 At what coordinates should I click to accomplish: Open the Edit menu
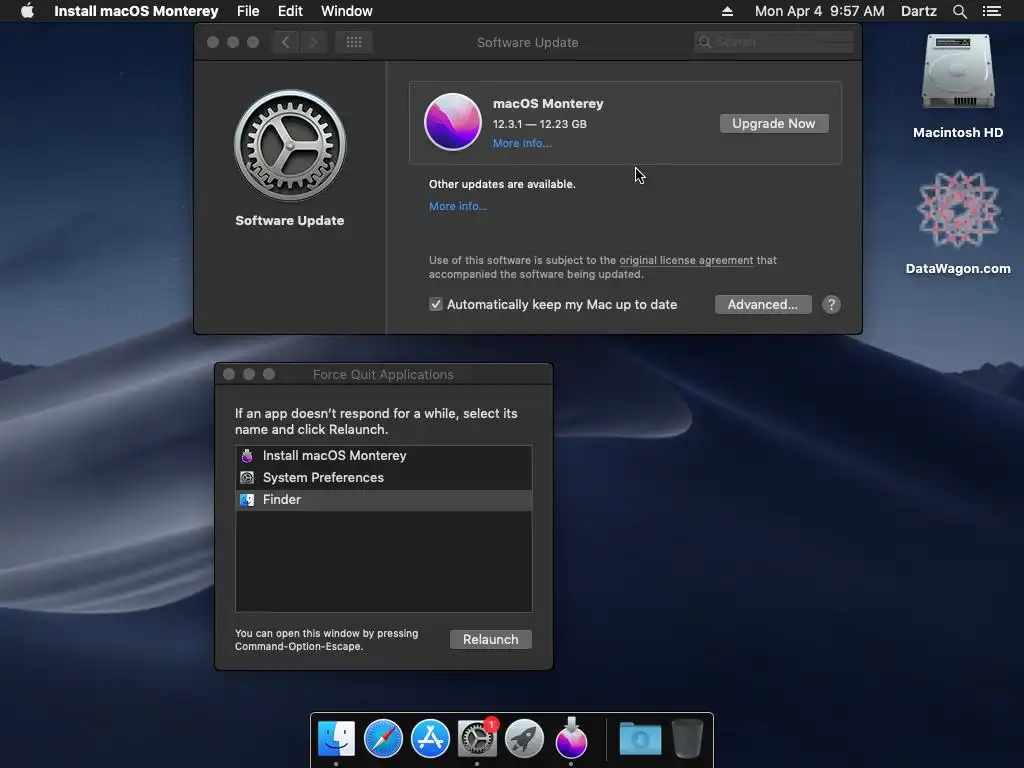pos(290,11)
